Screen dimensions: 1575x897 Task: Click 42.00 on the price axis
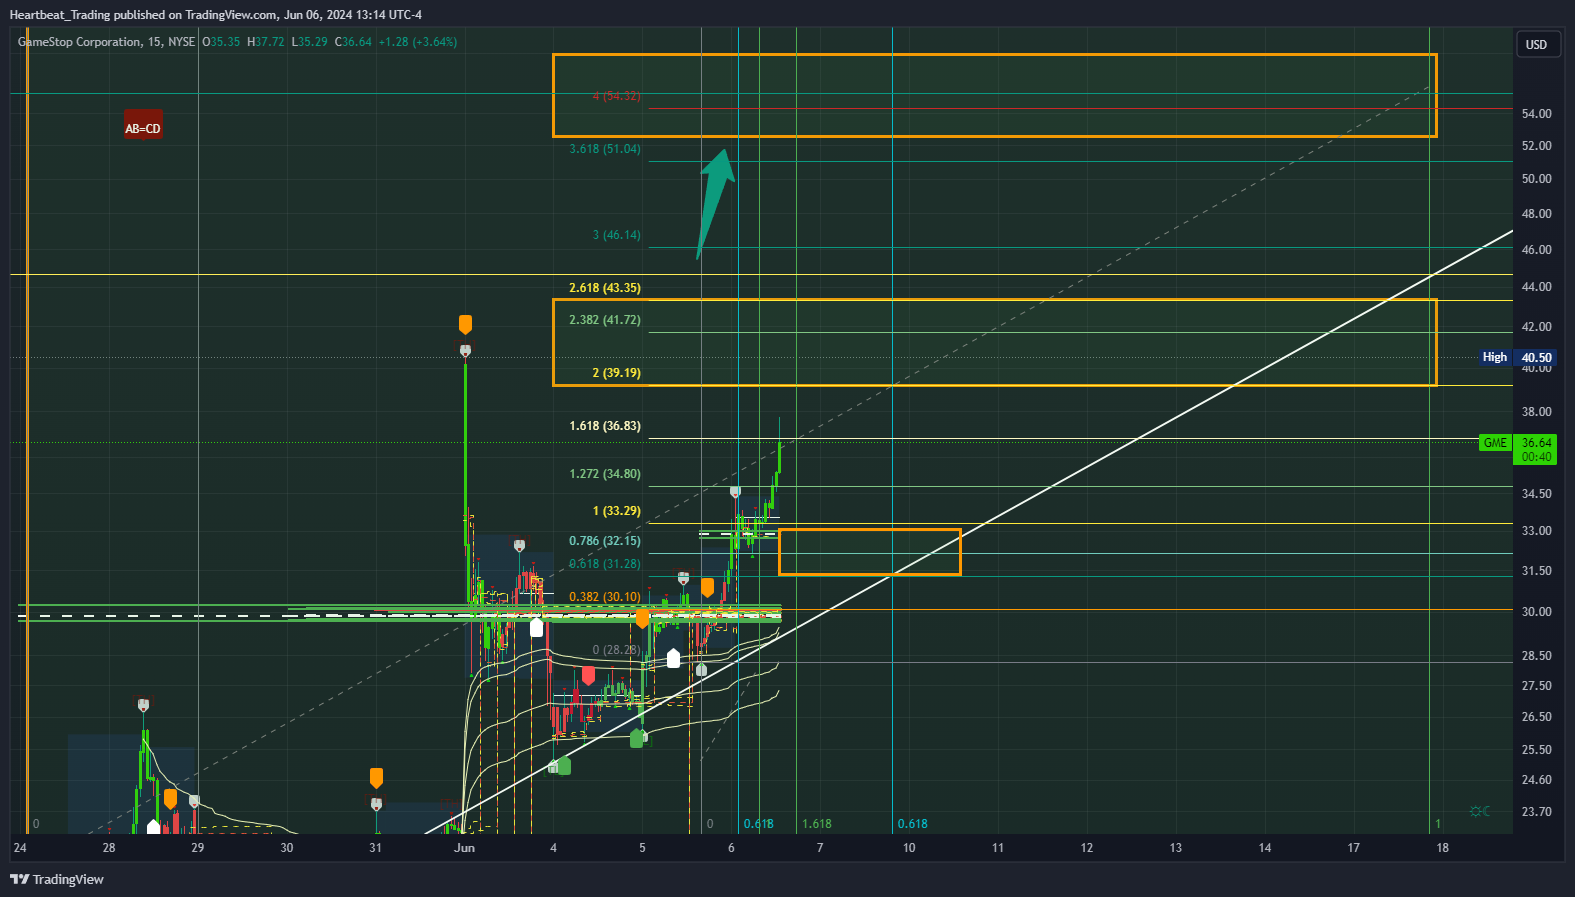[1537, 327]
